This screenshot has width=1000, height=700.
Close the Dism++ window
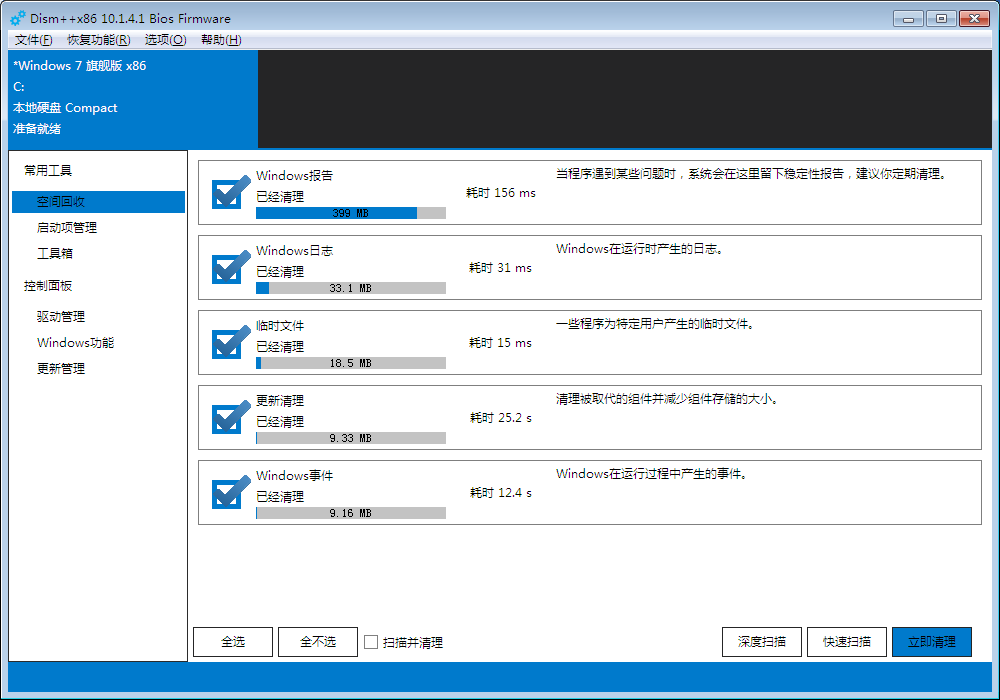tap(974, 19)
